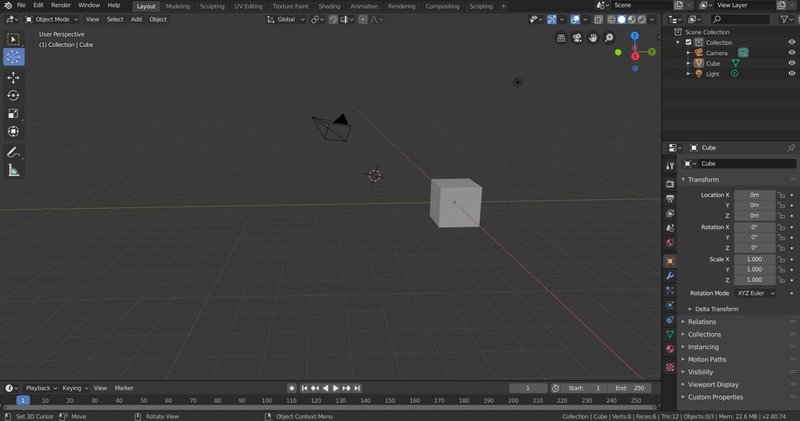Select the Select Box tool
Screen dimensions: 800x421
[13, 39]
